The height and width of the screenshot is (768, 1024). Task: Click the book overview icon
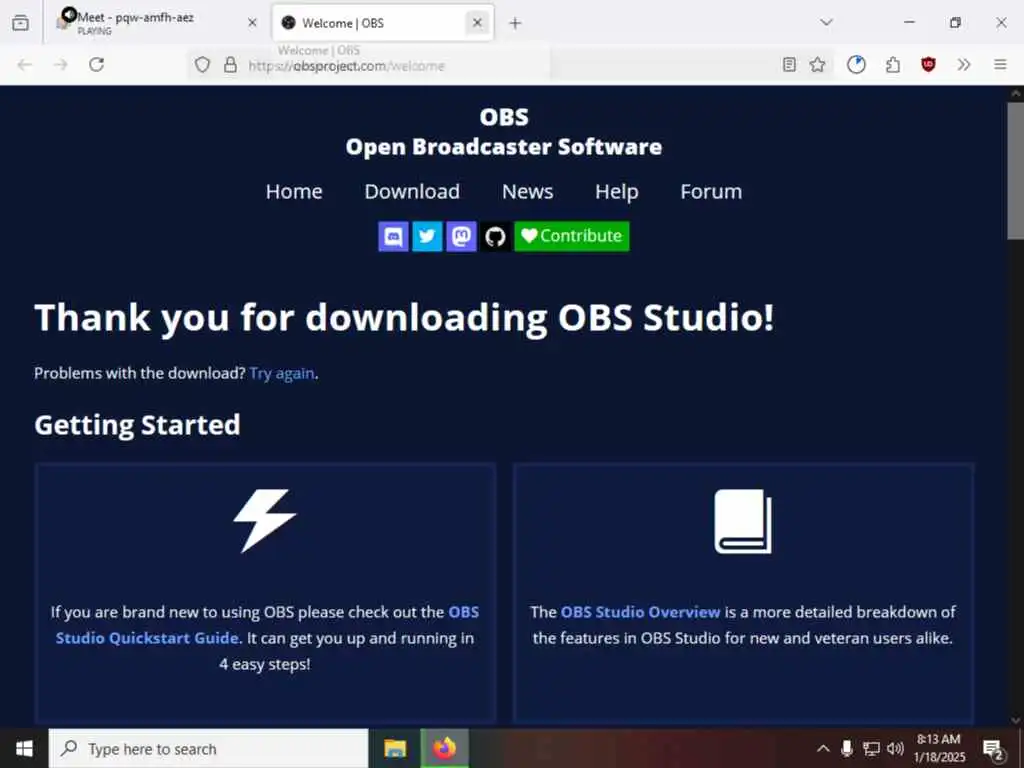743,521
